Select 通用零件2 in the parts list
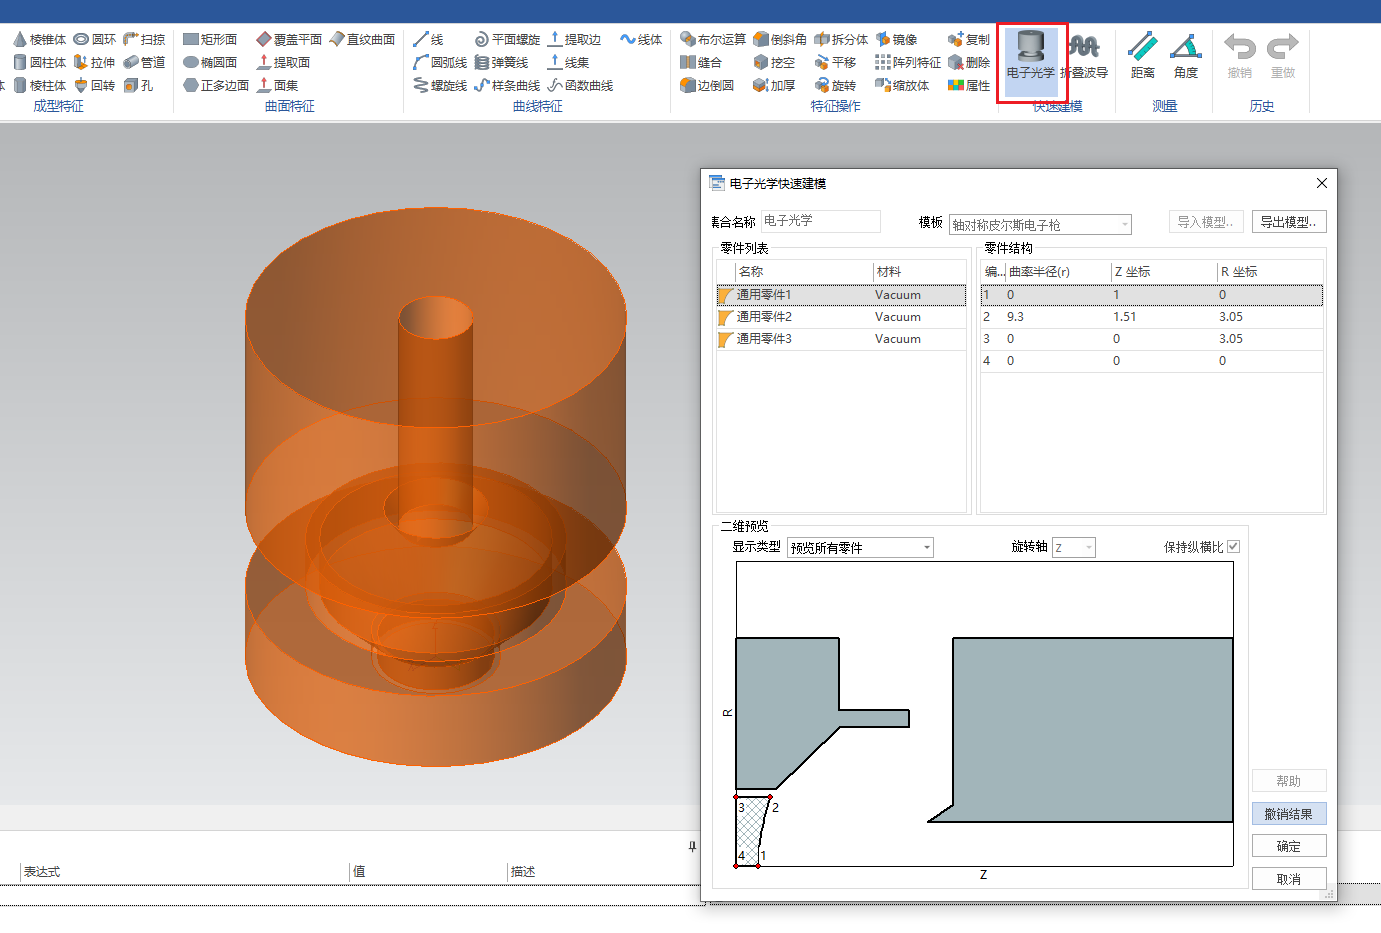1381x933 pixels. click(x=764, y=317)
